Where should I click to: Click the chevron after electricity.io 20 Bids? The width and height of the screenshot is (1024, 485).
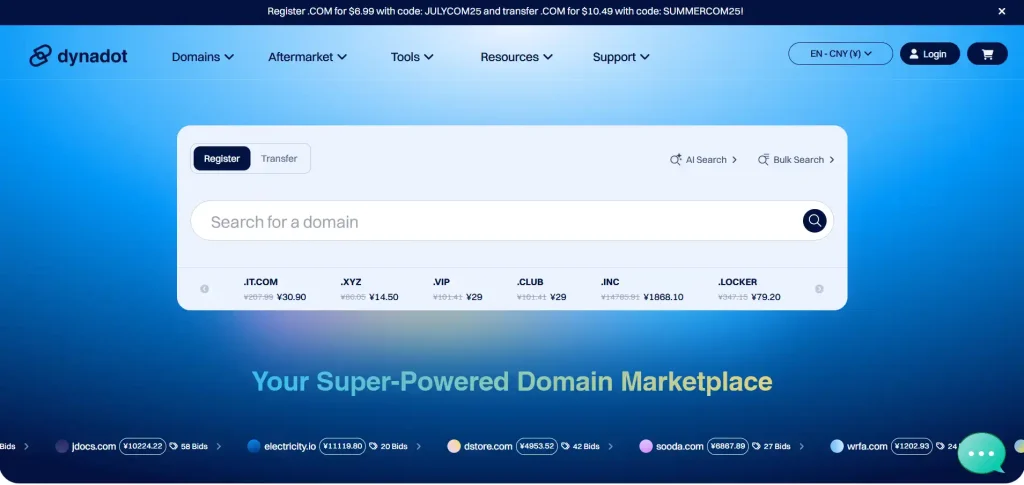[419, 446]
